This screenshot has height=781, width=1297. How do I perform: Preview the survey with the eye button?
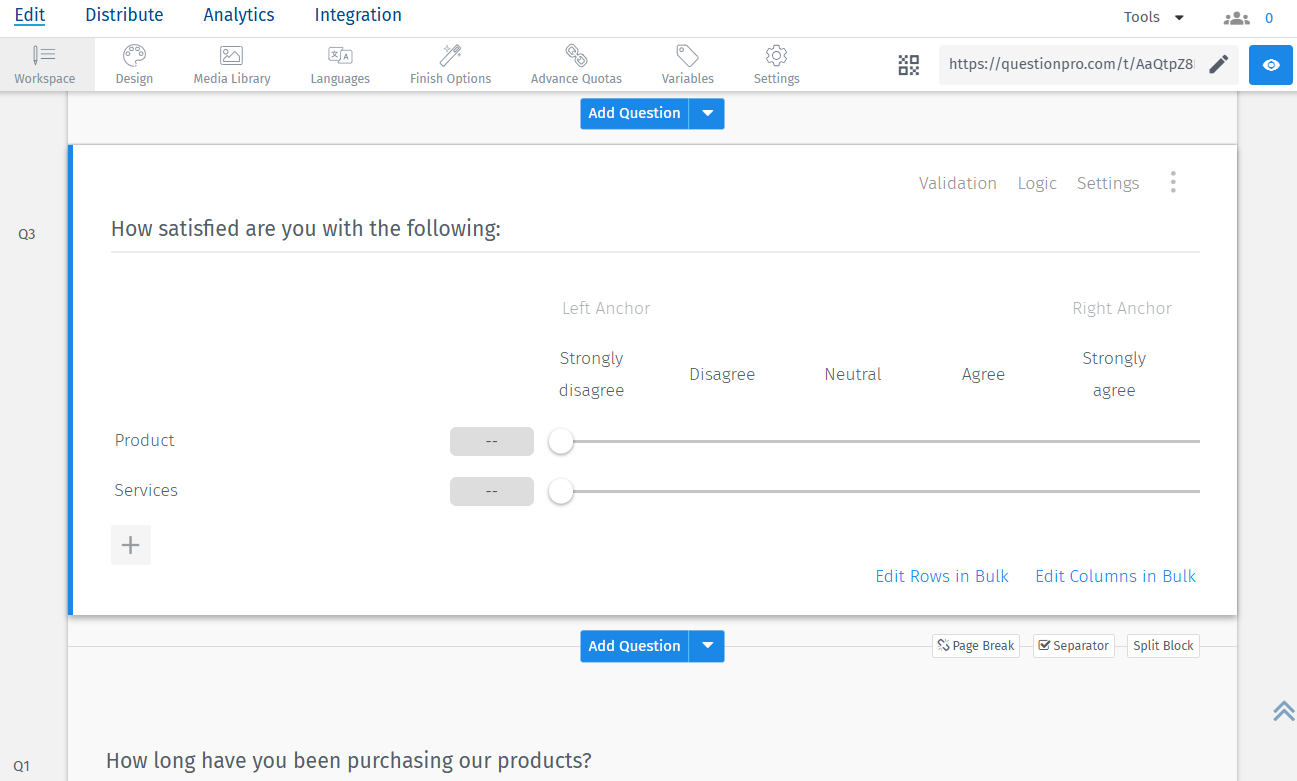[x=1270, y=64]
